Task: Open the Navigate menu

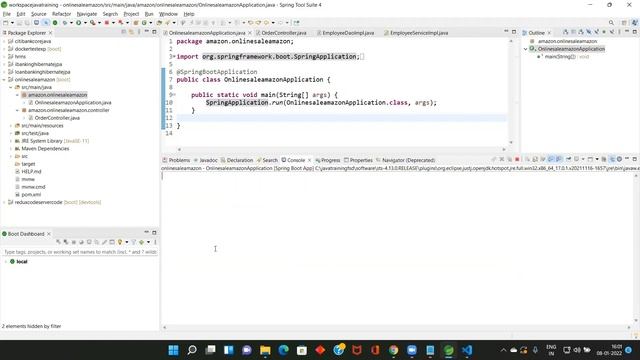Action: point(87,14)
